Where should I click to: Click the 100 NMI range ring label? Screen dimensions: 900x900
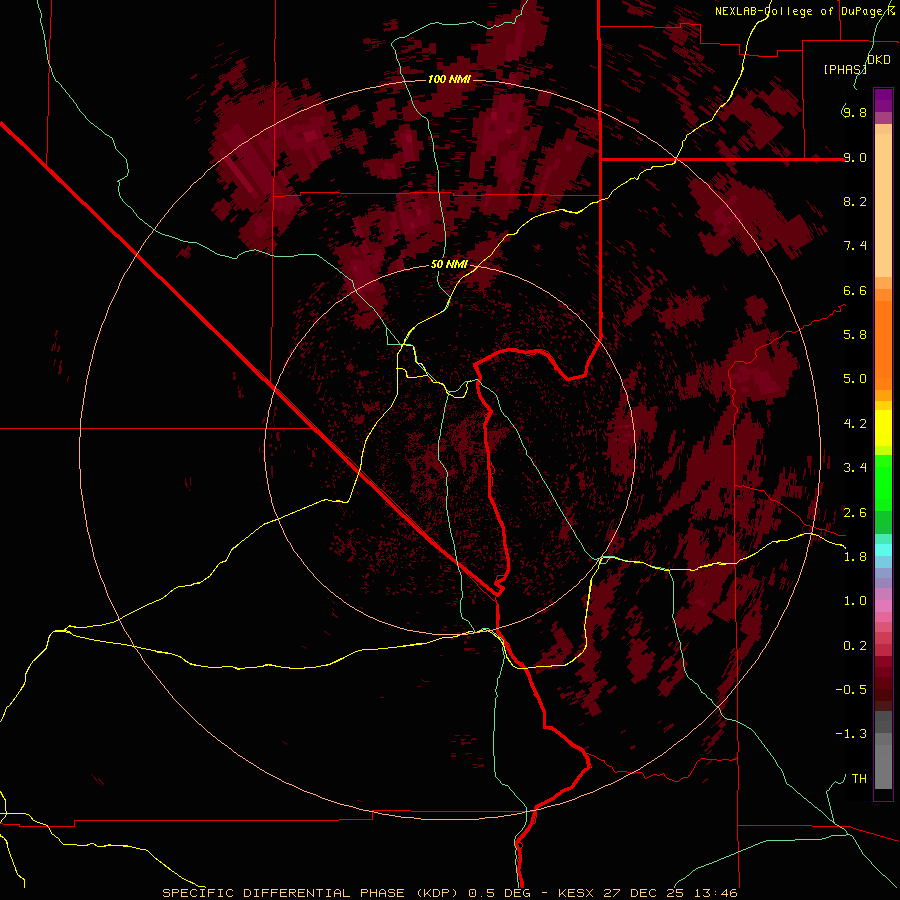pyautogui.click(x=449, y=79)
